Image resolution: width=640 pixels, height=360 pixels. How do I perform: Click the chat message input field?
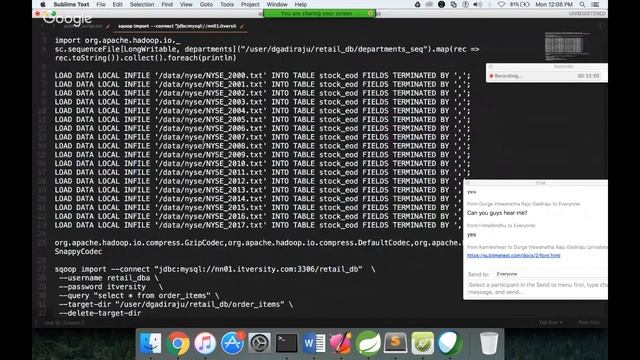[537, 288]
